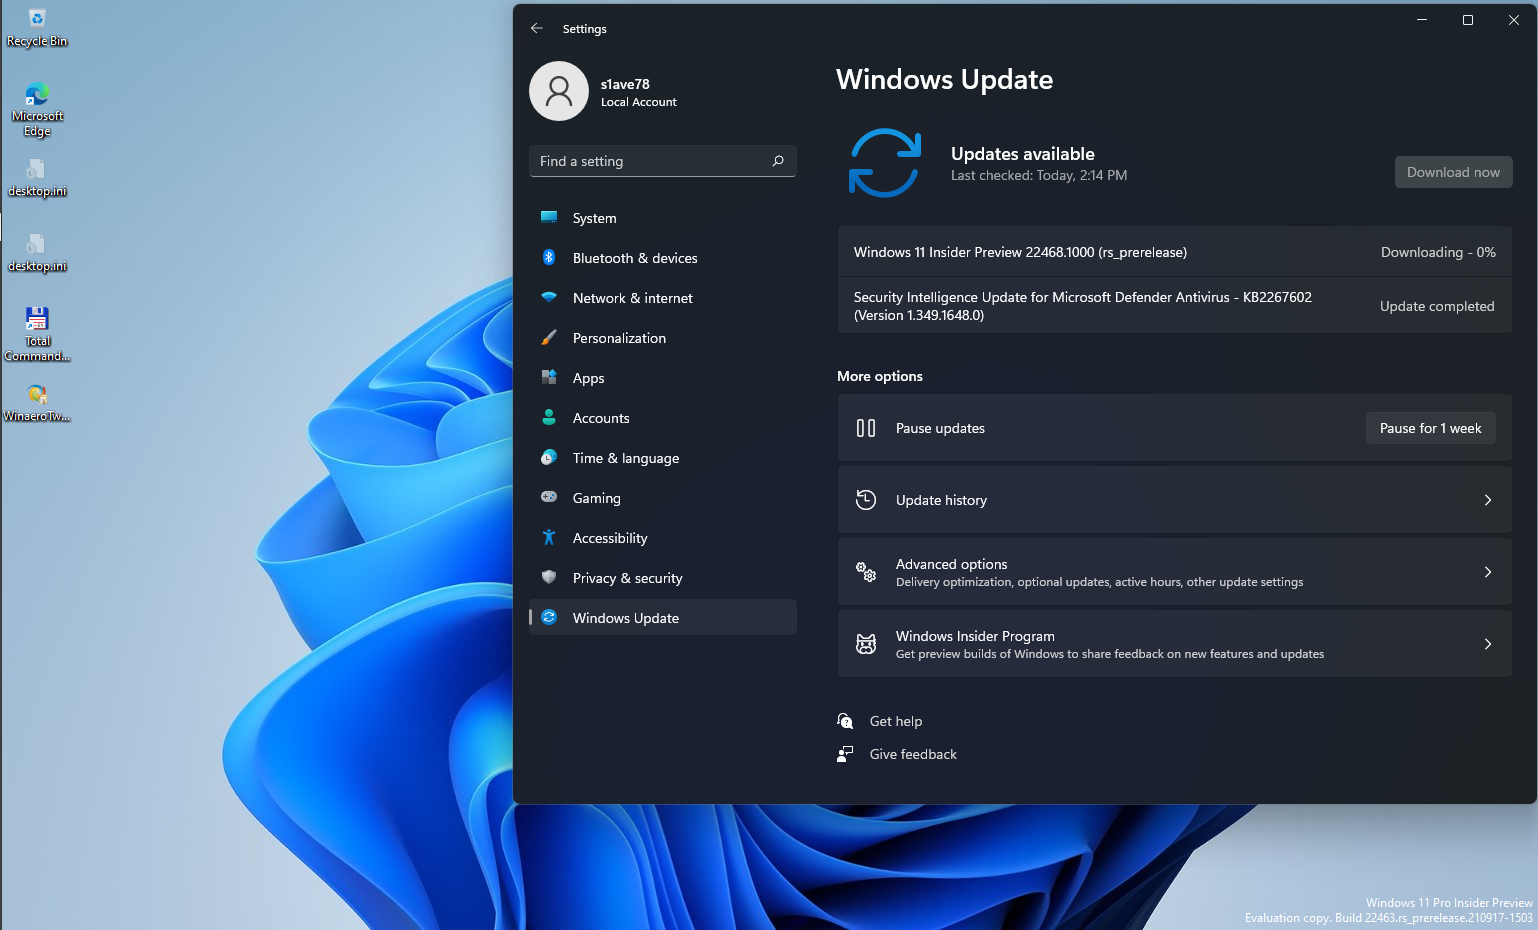Open the Advanced options row
1538x930 pixels.
tap(1174, 572)
